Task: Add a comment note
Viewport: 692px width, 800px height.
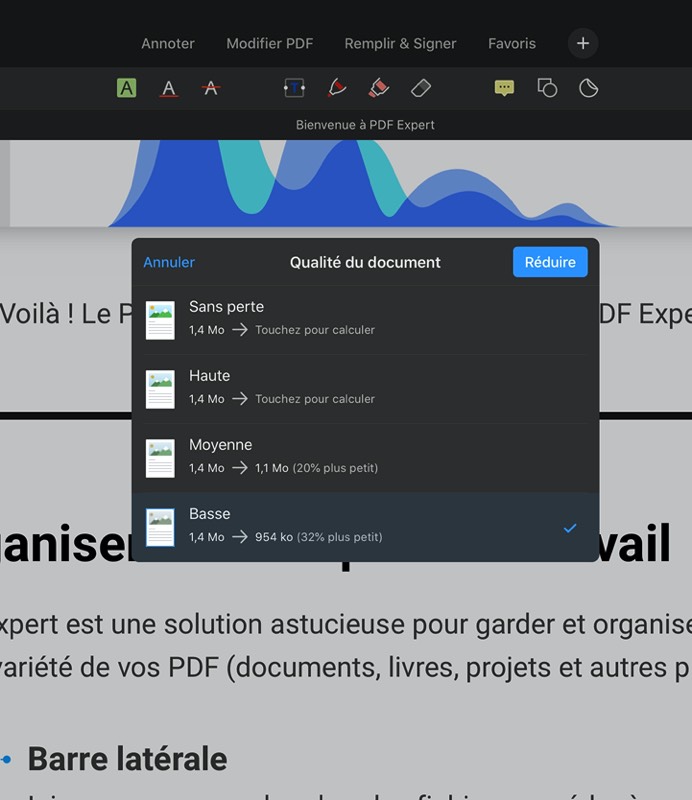Action: [504, 88]
